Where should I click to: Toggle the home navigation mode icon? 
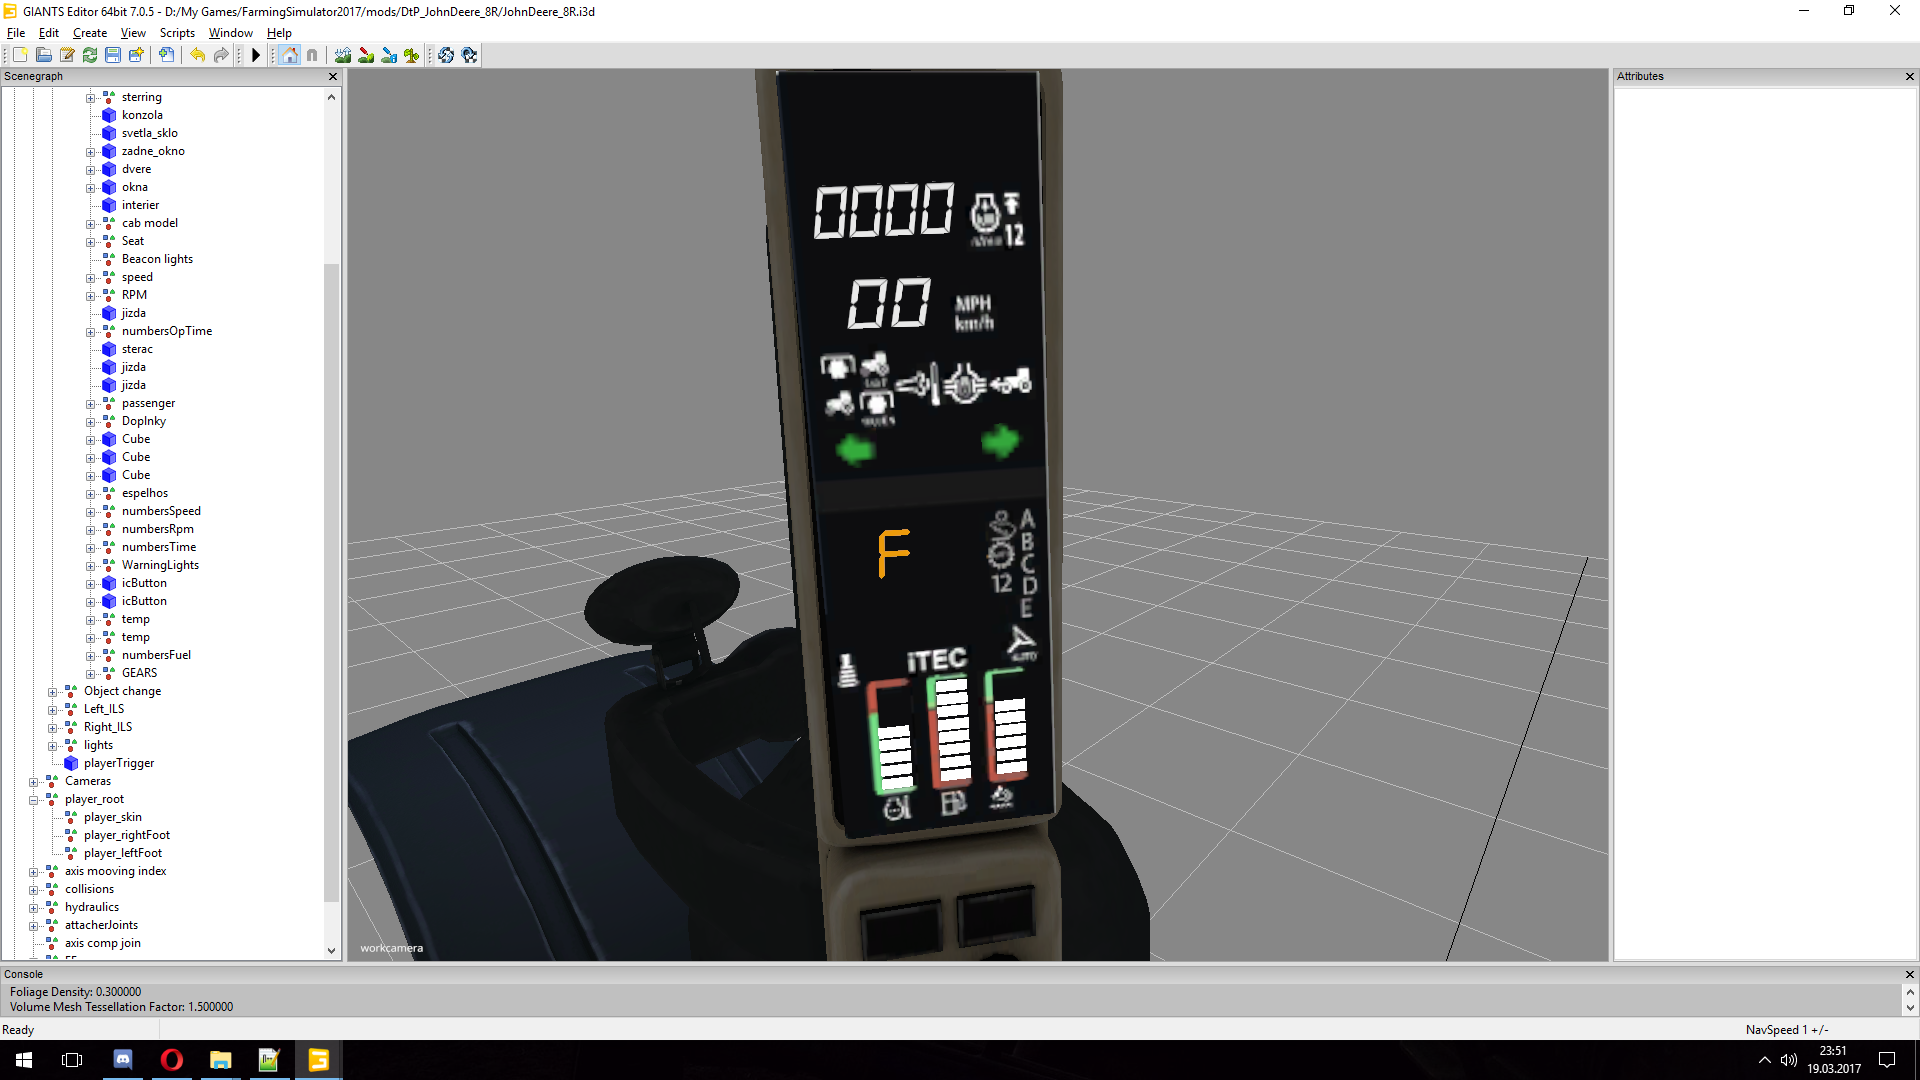(x=289, y=55)
